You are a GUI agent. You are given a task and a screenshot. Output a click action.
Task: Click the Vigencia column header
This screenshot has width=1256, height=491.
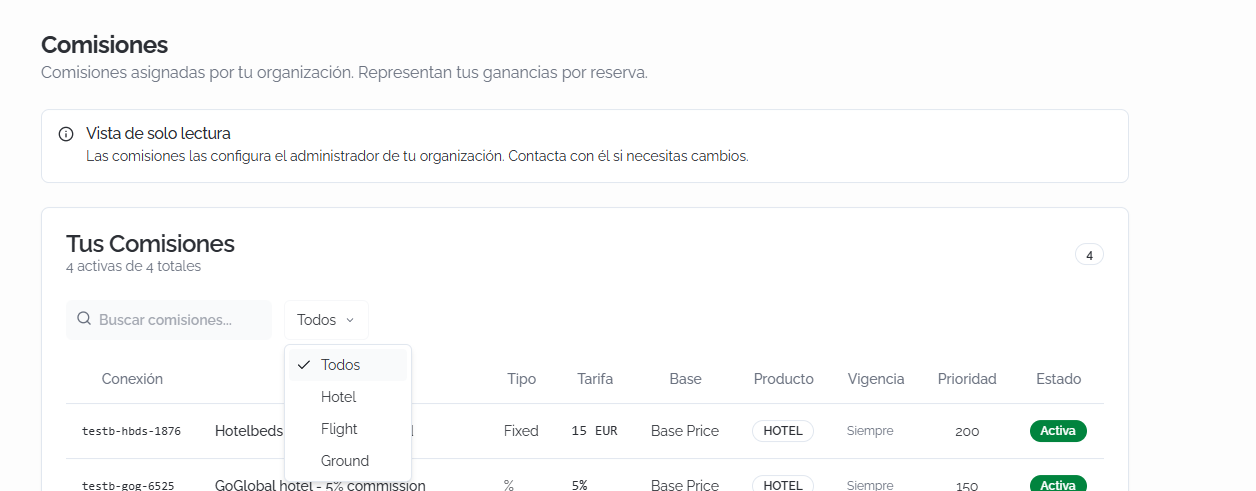[x=876, y=379]
